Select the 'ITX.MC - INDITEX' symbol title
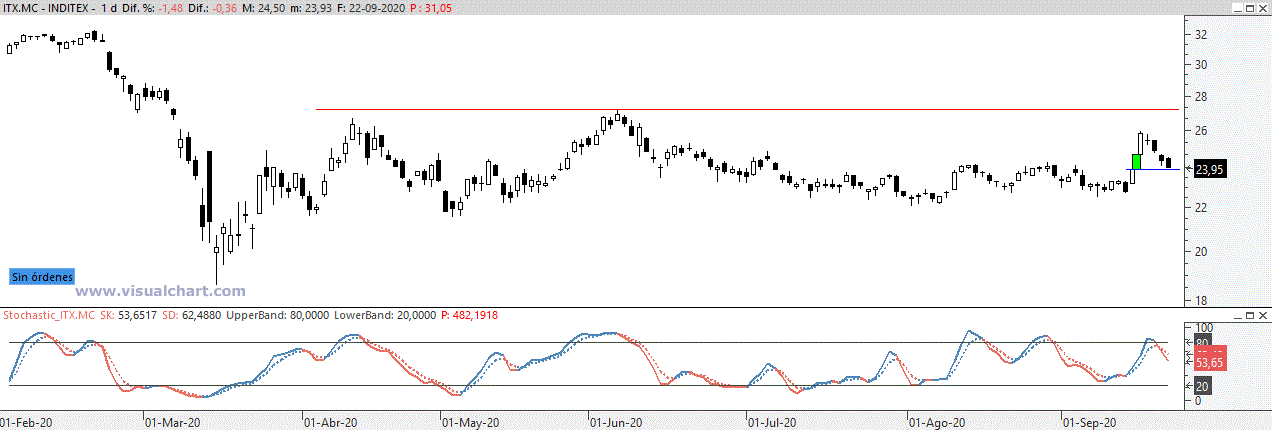Viewport: 1272px width, 430px height. coord(48,8)
